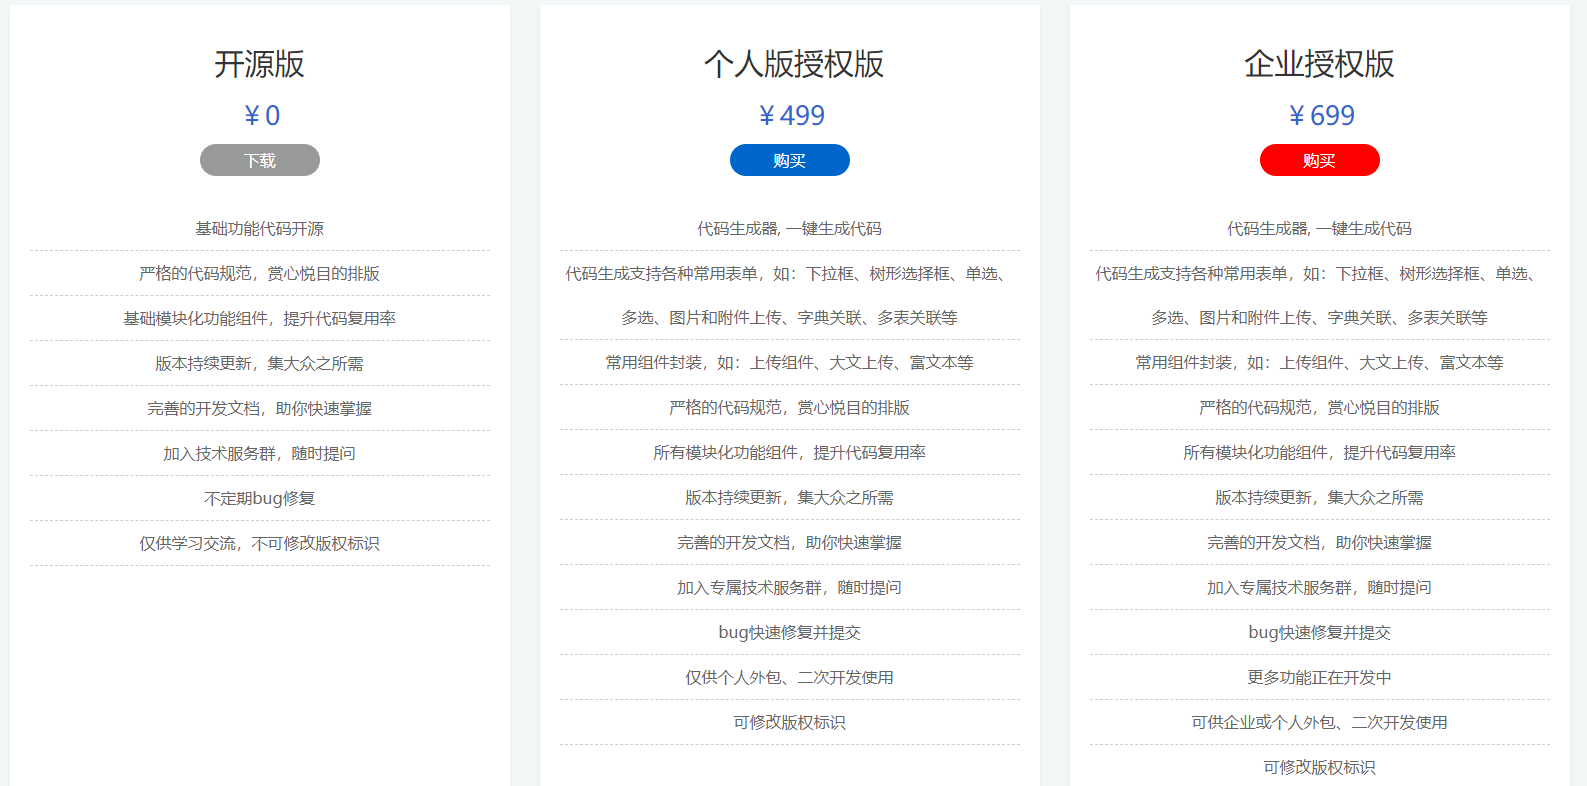This screenshot has height=786, width=1587.
Task: Click 可修改版权标识 in 企业授权版 column
Action: click(x=1319, y=767)
